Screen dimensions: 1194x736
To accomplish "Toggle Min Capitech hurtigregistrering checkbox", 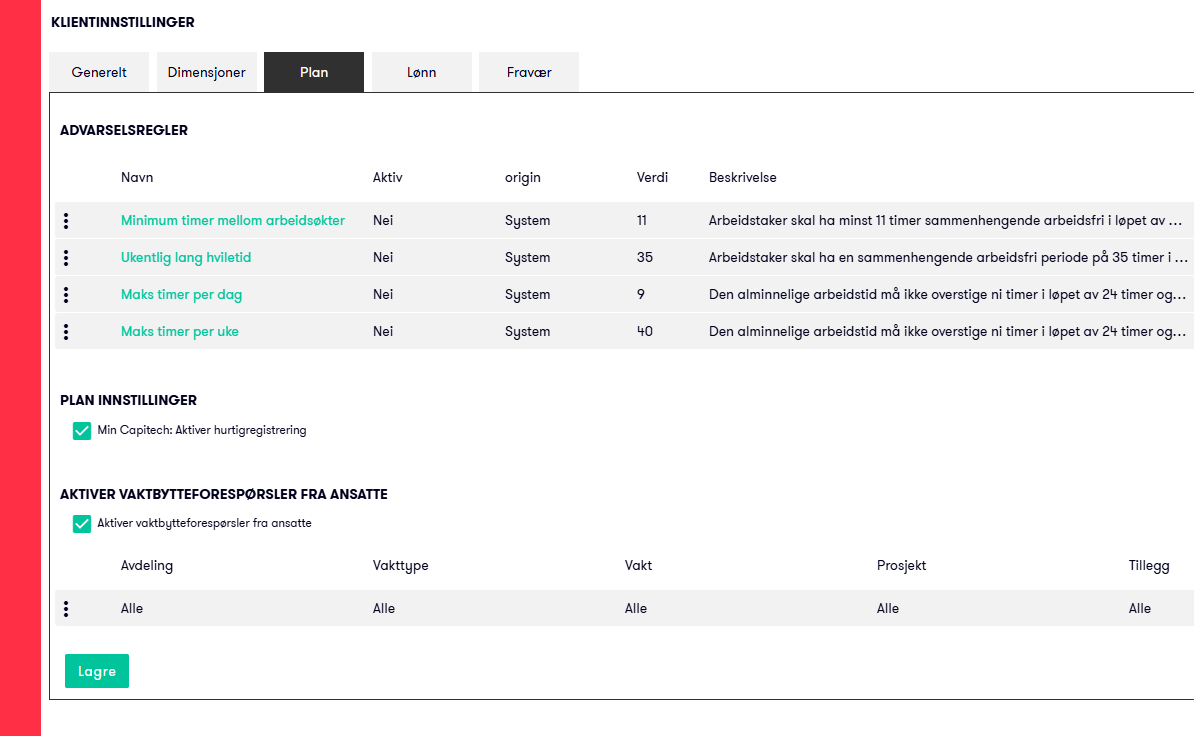I will (81, 431).
